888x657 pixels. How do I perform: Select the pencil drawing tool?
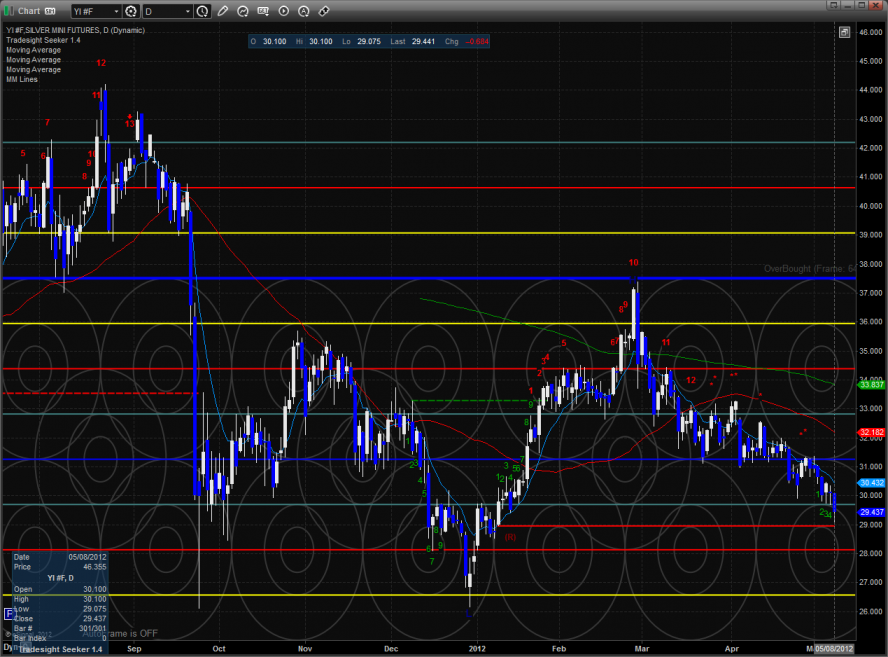pos(222,11)
